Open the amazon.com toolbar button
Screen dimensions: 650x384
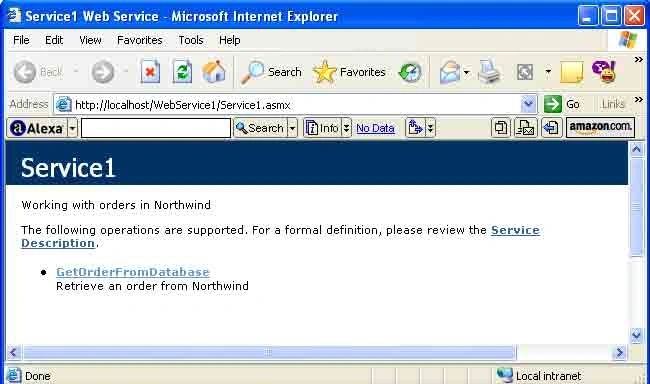tap(600, 127)
